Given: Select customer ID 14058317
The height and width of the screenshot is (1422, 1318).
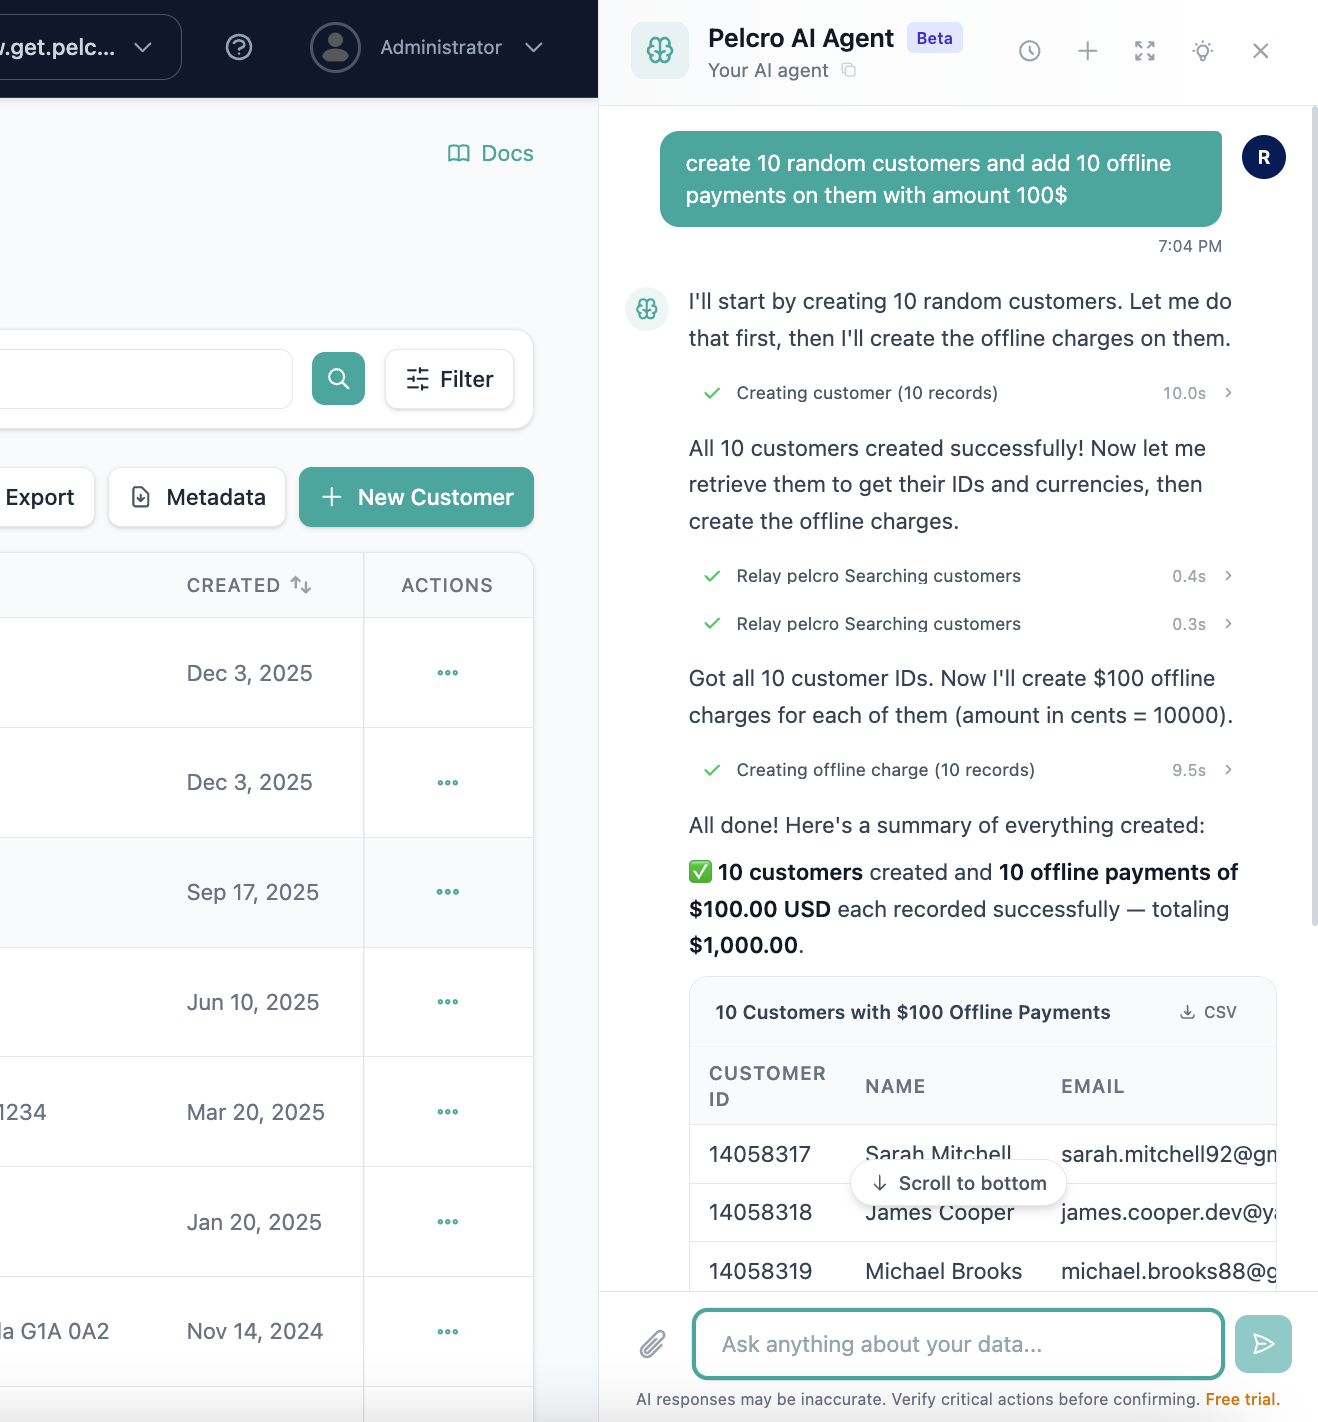Looking at the screenshot, I should (x=760, y=1154).
